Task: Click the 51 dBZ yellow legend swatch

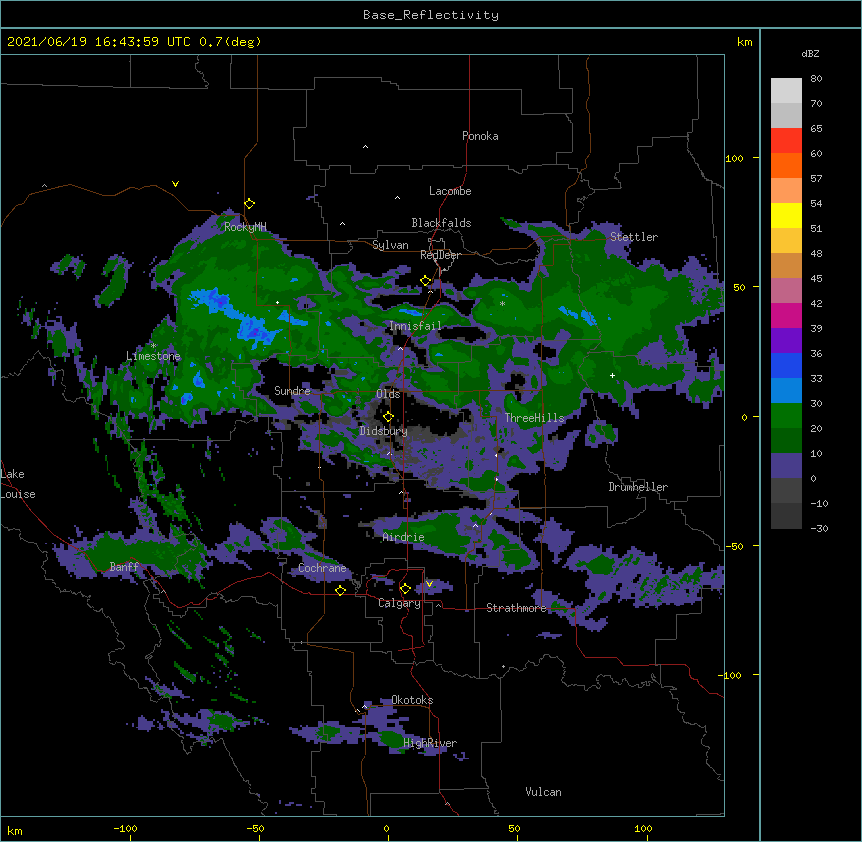Action: [x=786, y=215]
